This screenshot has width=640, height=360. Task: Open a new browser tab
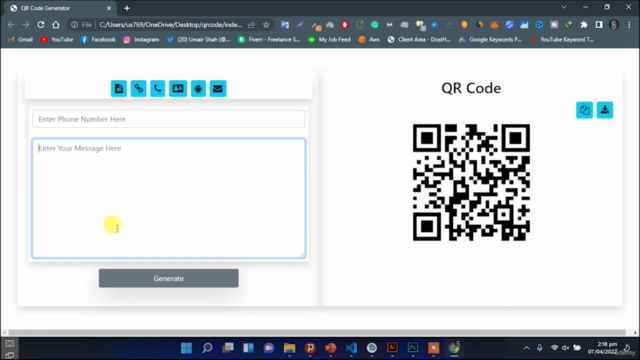tap(127, 8)
